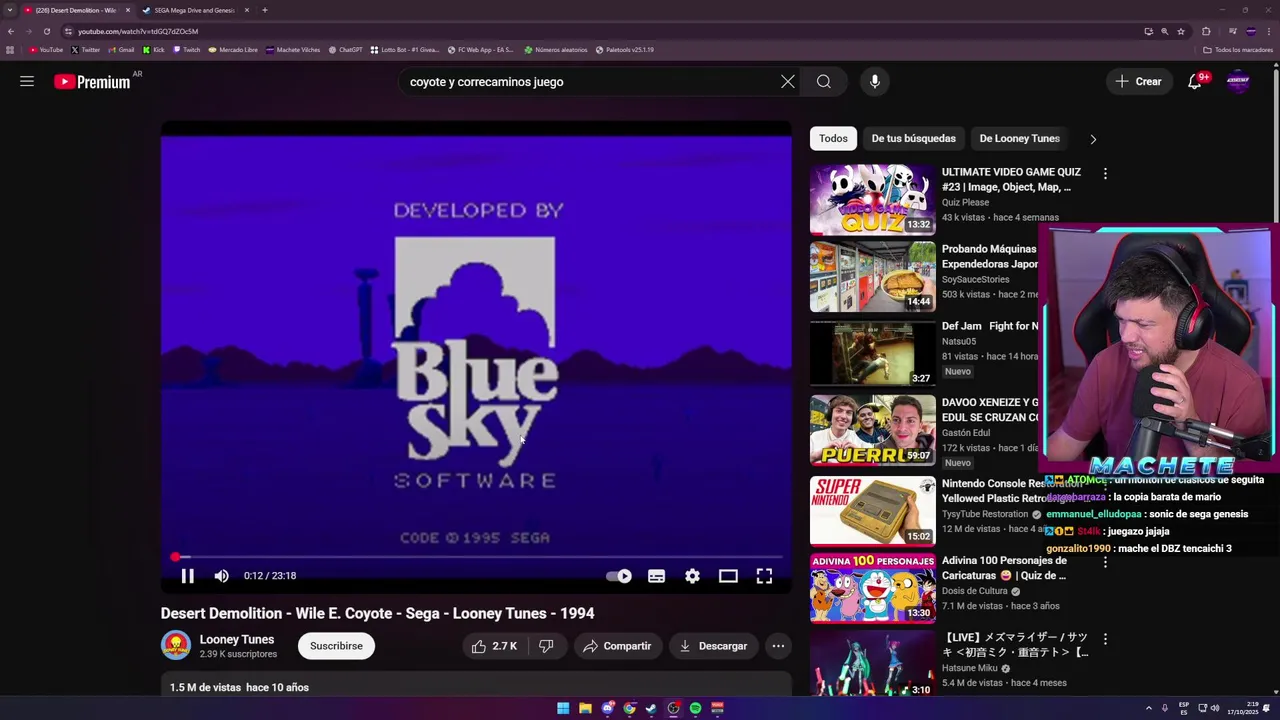Bookmark this page with star icon
The image size is (1280, 720).
pos(1181,31)
